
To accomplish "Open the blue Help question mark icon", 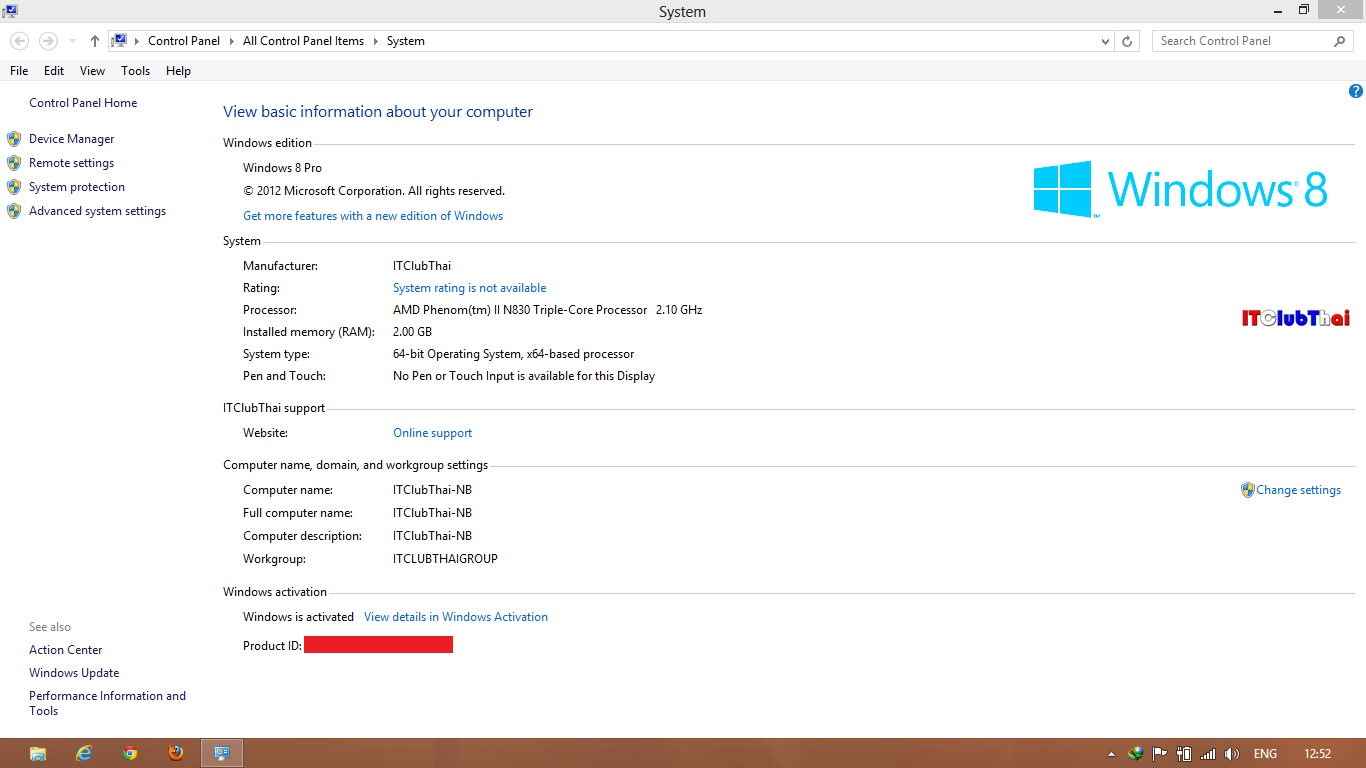I will point(1356,91).
